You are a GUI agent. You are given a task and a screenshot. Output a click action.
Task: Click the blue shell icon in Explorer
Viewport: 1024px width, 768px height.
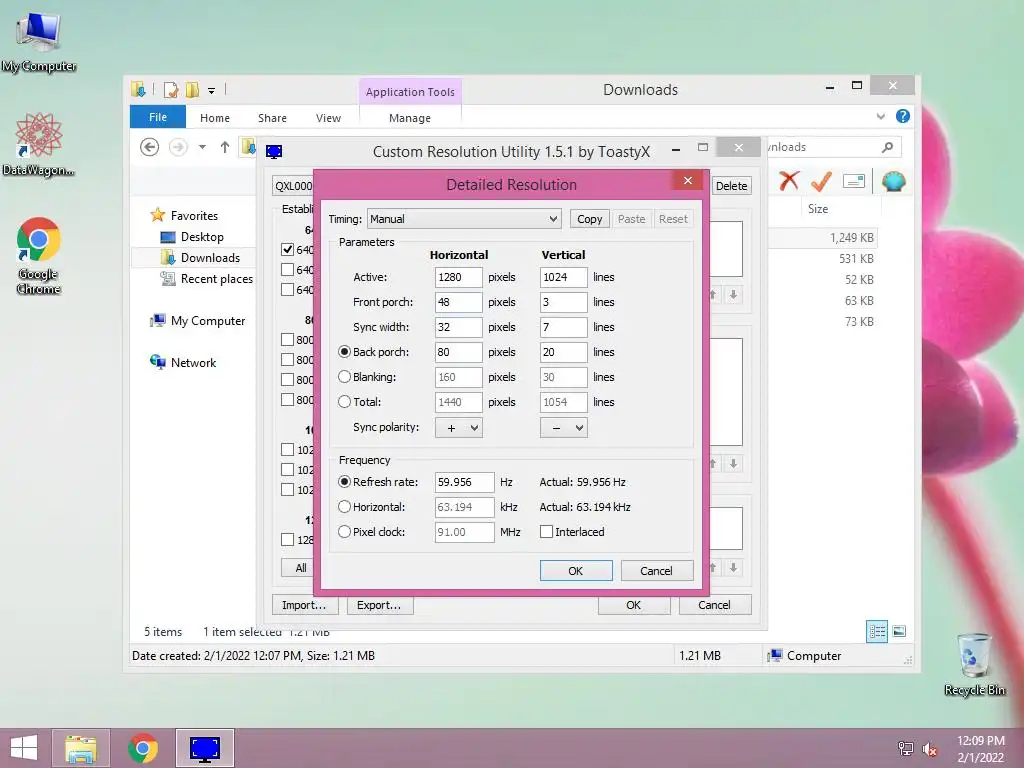click(x=893, y=180)
